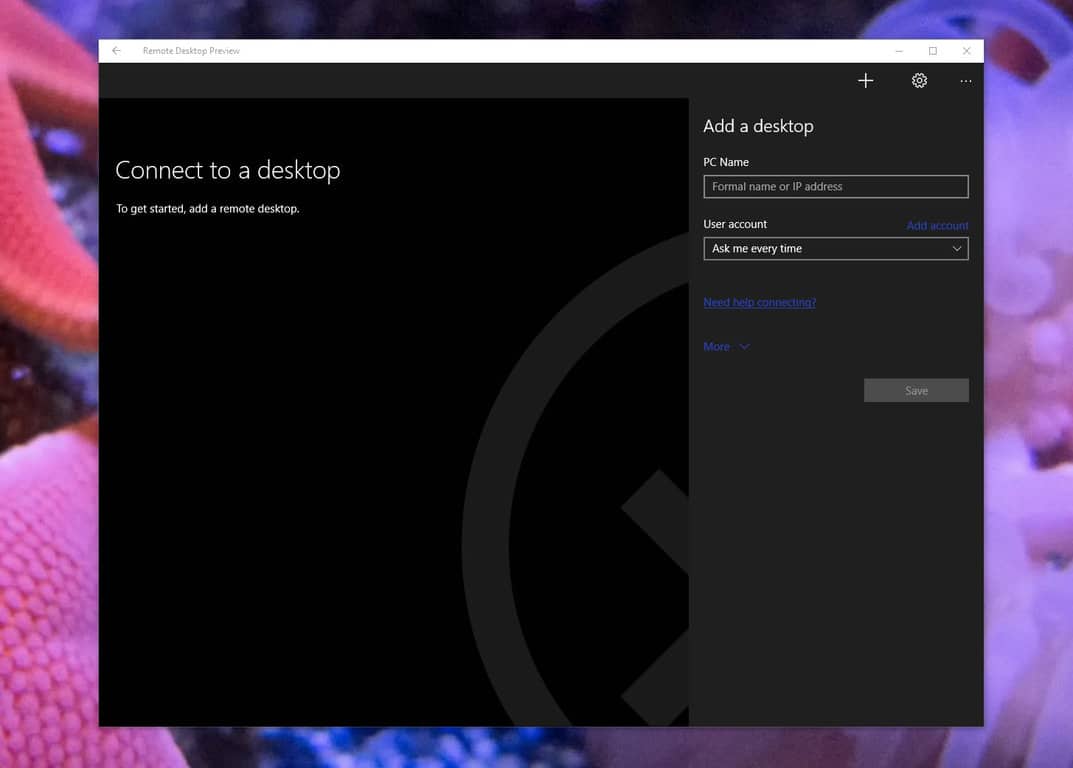Click the Add a desktop panel title
This screenshot has height=768, width=1073.
click(x=758, y=126)
